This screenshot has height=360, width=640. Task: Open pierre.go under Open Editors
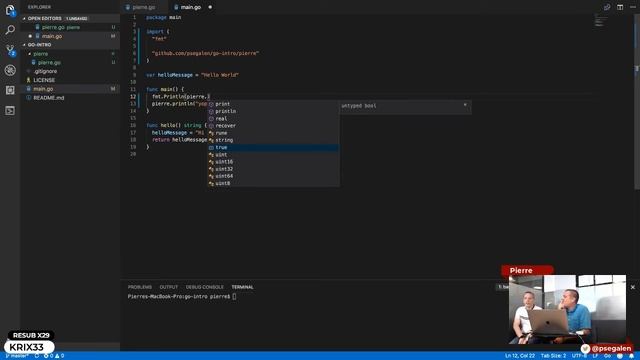[x=70, y=27]
